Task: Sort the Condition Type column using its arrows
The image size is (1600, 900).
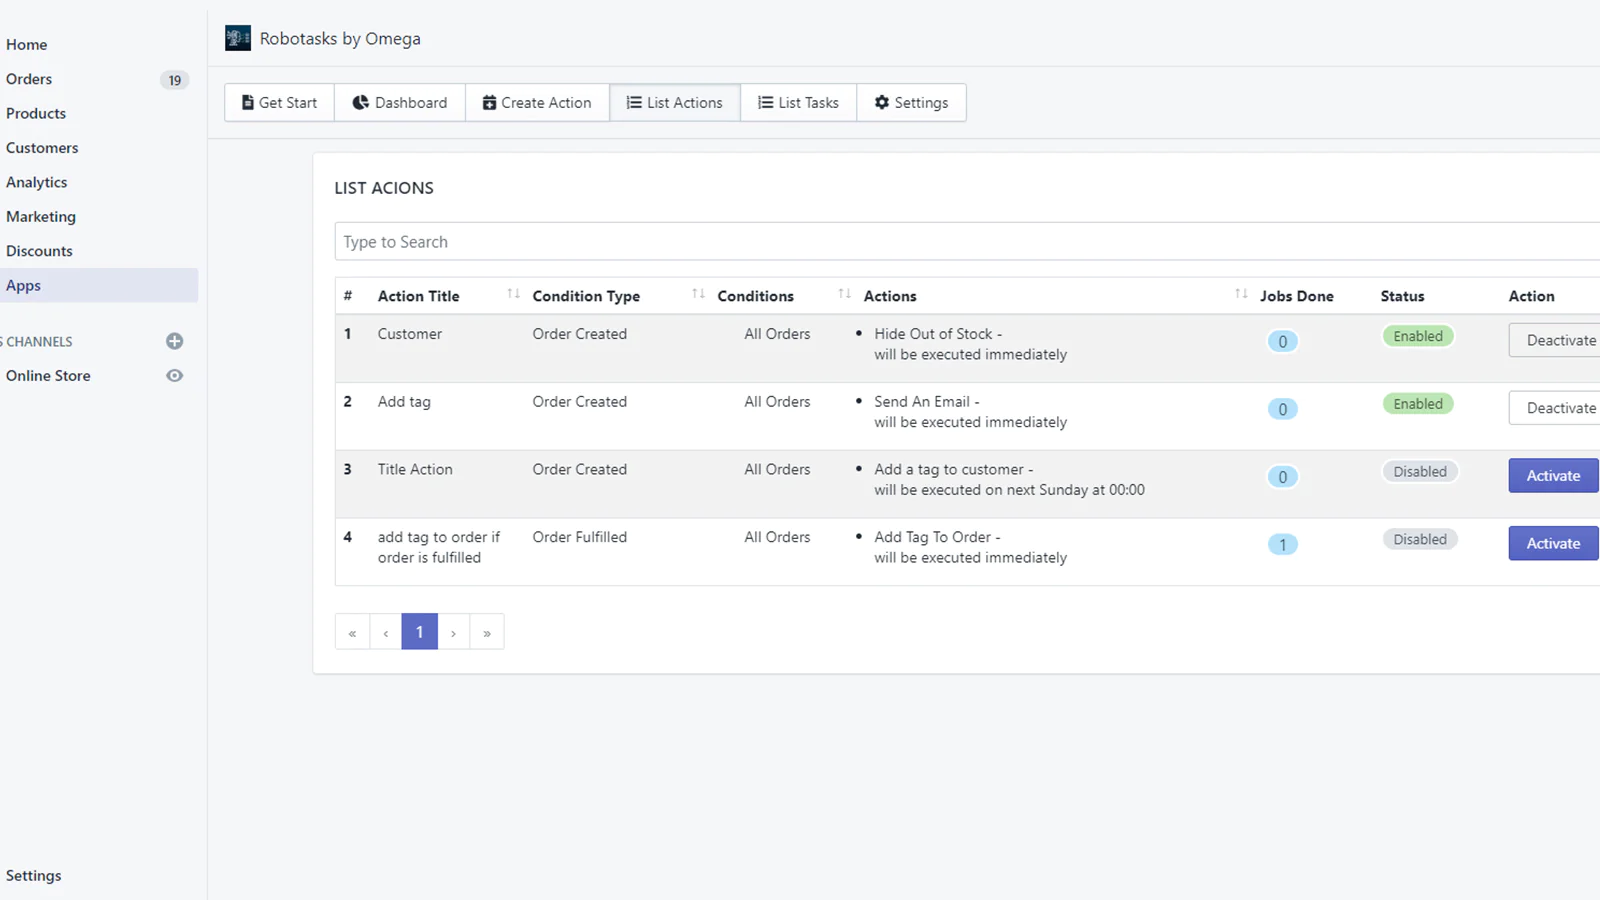Action: pyautogui.click(x=698, y=293)
